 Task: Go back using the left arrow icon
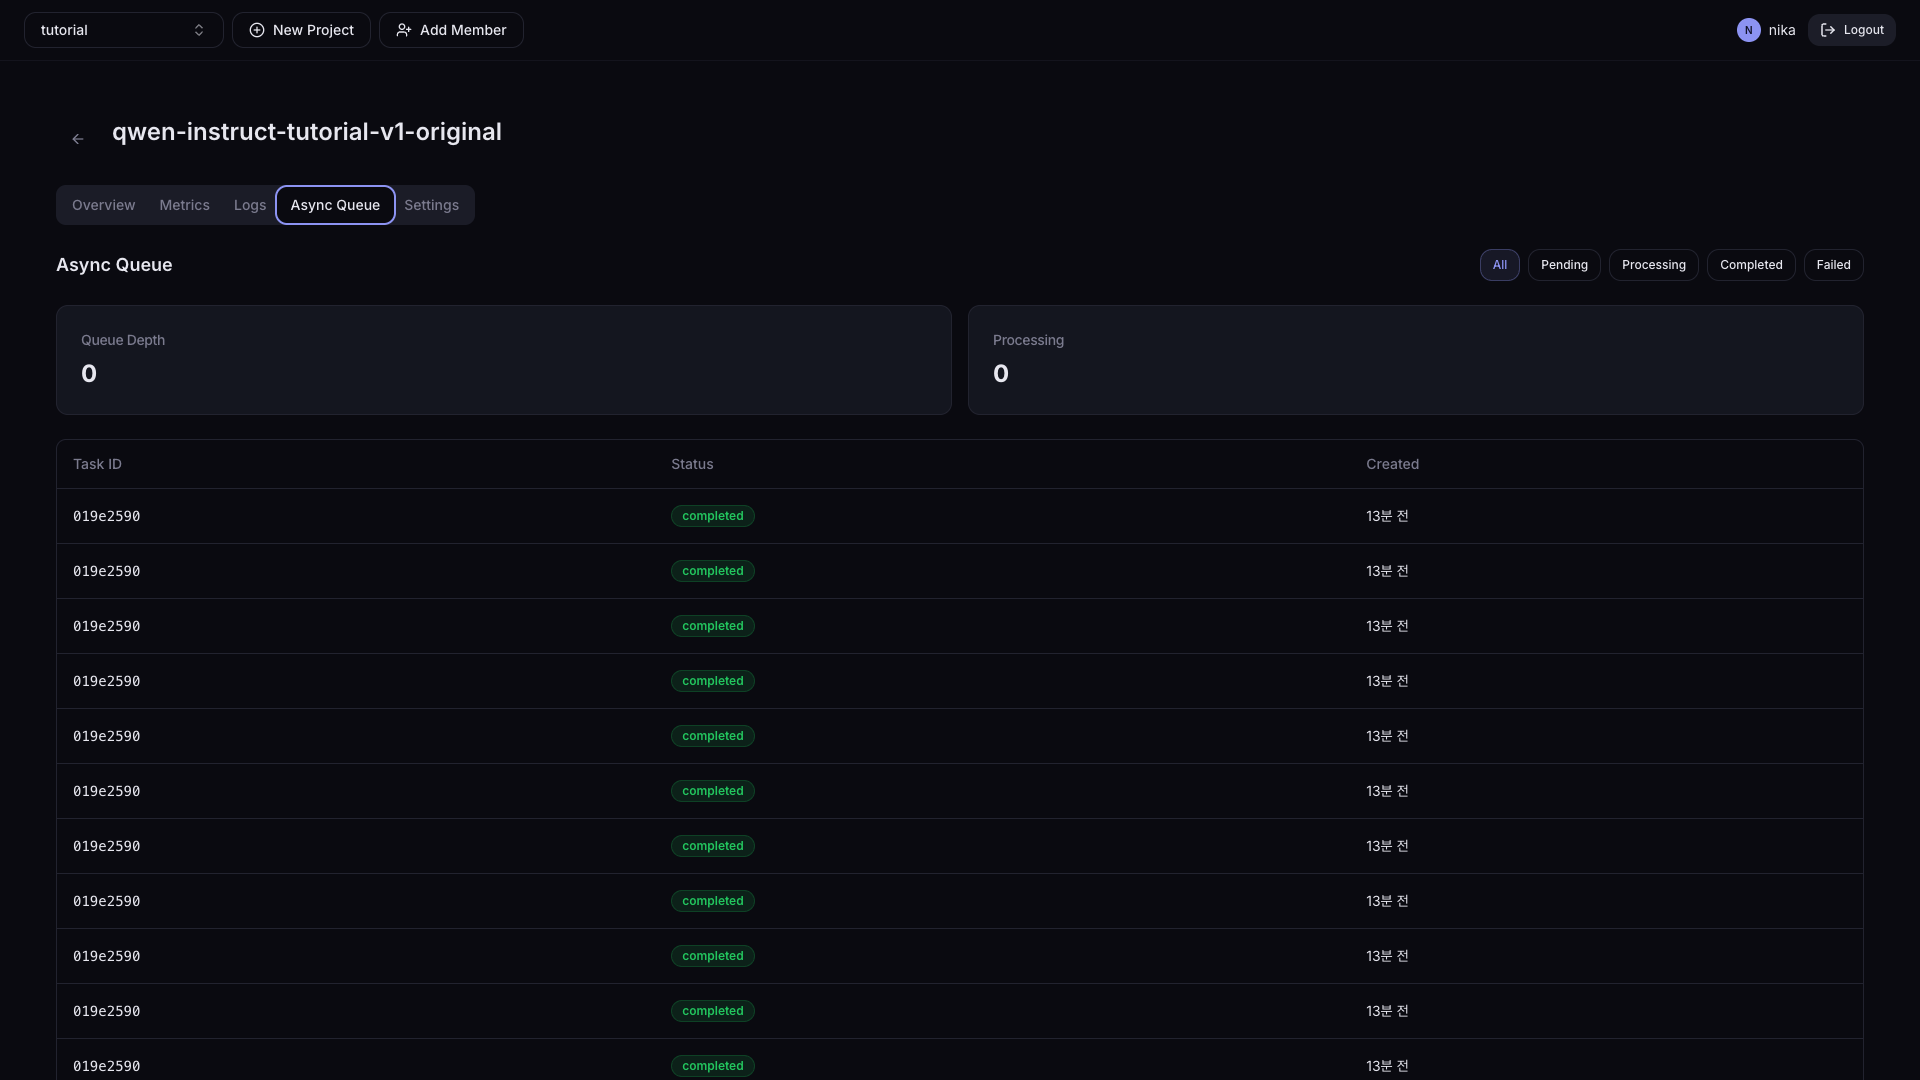(78, 139)
